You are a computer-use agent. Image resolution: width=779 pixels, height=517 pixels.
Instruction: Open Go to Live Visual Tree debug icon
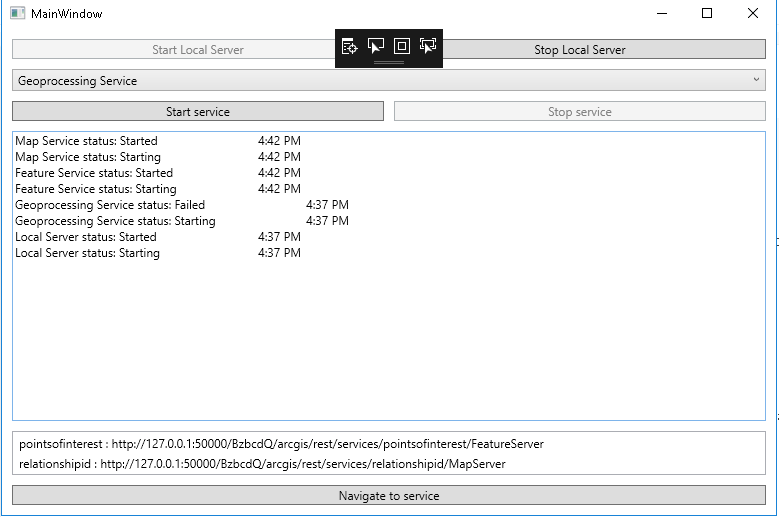349,47
